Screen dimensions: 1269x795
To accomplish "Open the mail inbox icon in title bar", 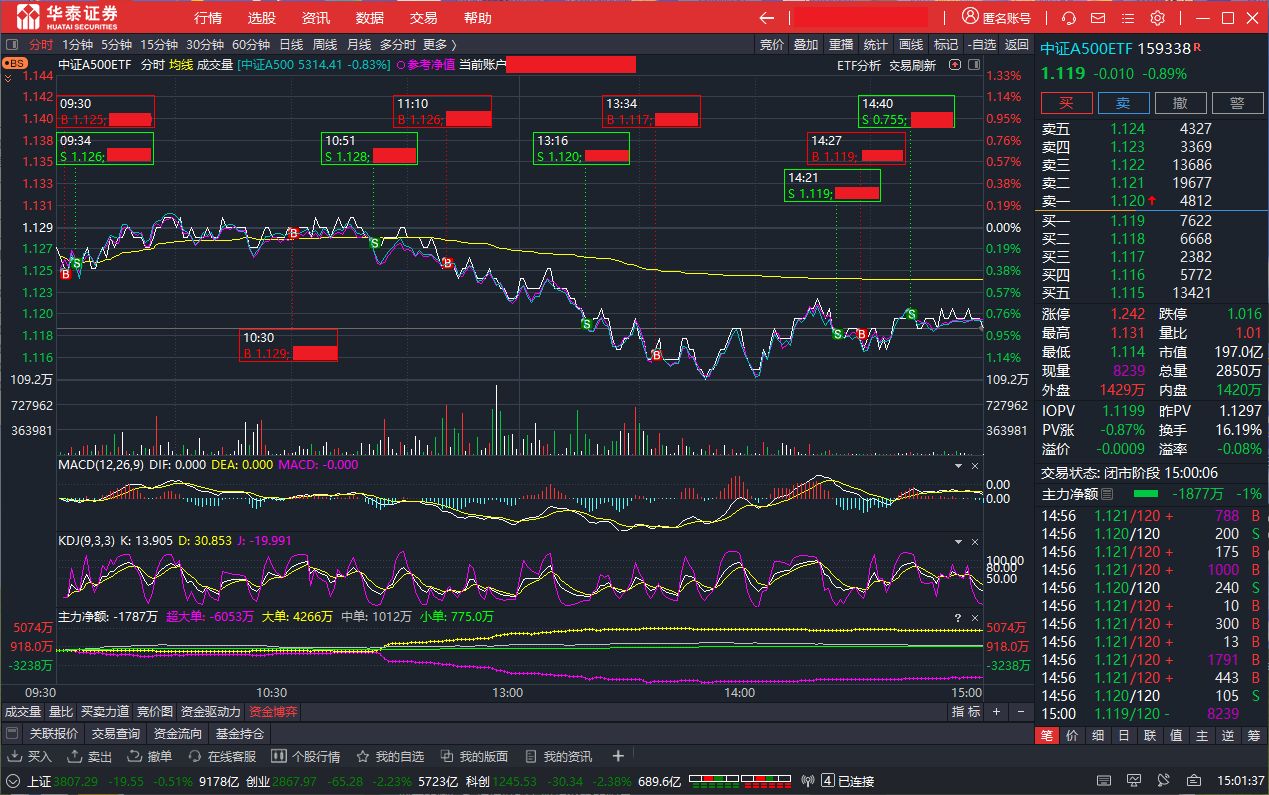I will click(x=1098, y=18).
